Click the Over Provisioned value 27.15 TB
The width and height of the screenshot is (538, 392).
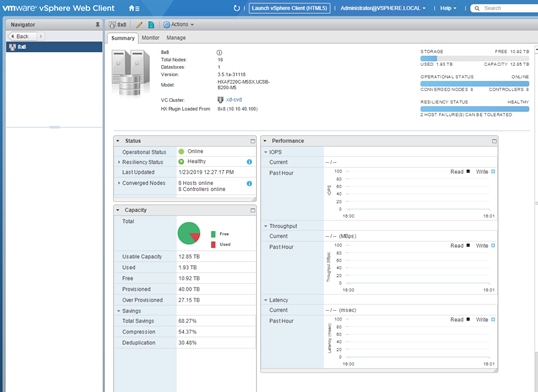coord(189,300)
